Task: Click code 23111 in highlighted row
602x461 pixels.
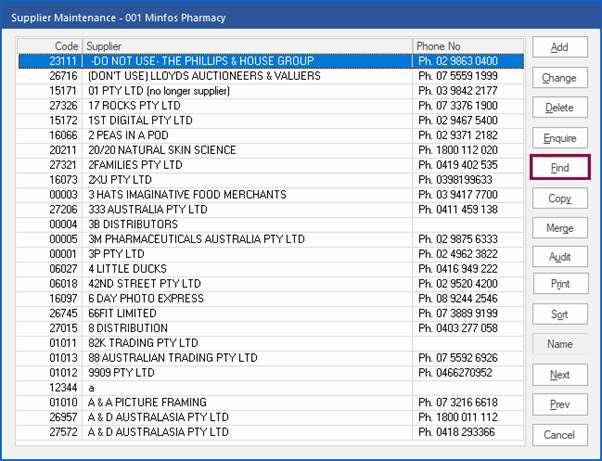Action: [x=63, y=61]
